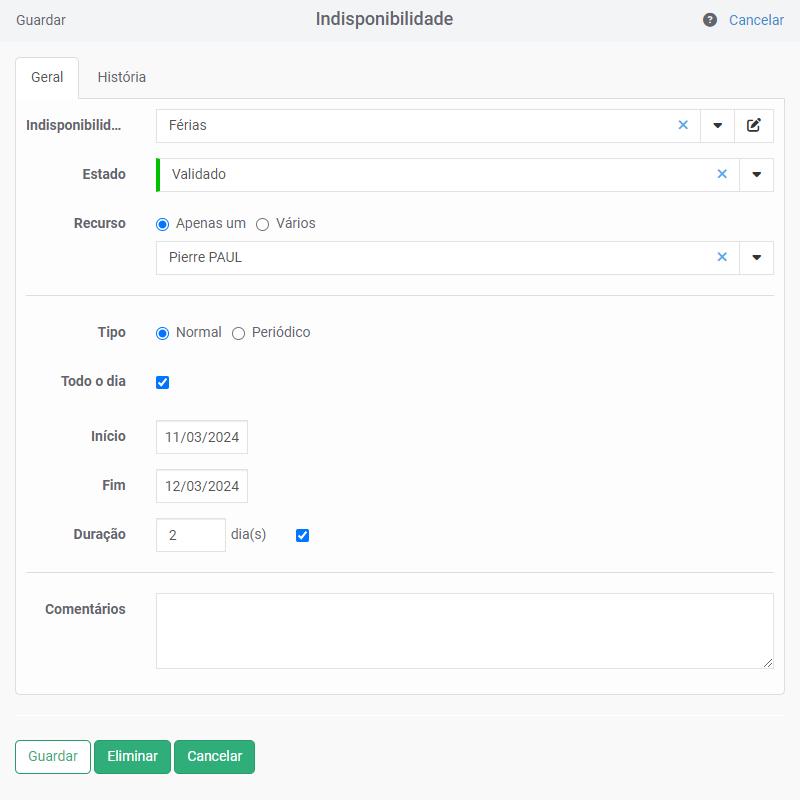Click the Comentários text area
Image resolution: width=800 pixels, height=800 pixels.
pyautogui.click(x=465, y=631)
